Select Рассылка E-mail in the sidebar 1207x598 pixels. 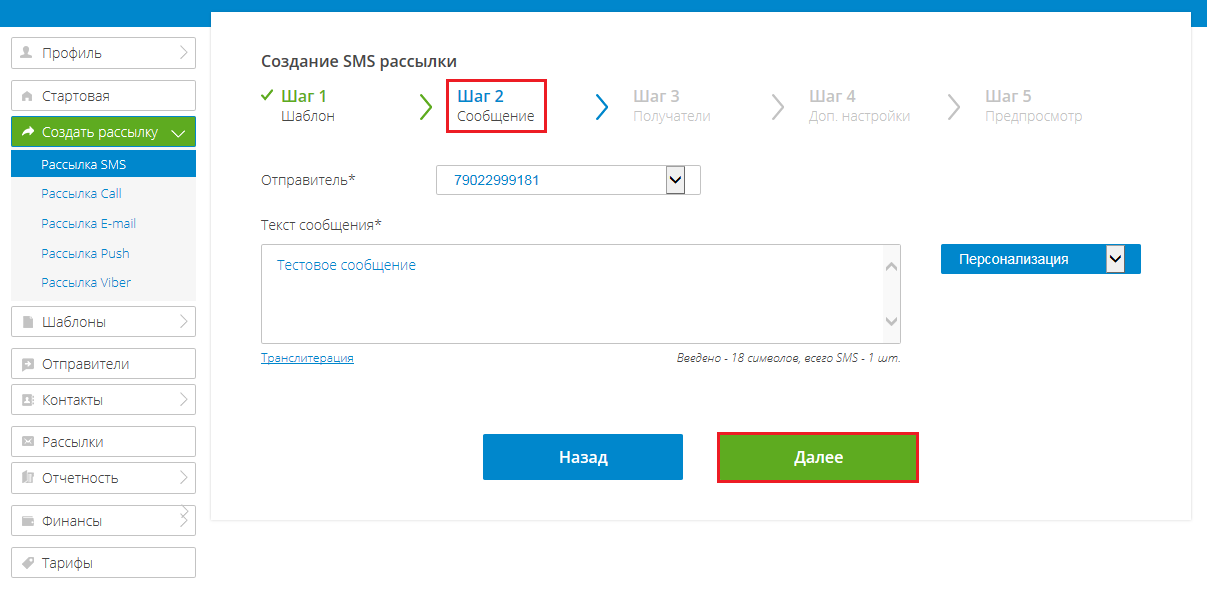pos(88,223)
